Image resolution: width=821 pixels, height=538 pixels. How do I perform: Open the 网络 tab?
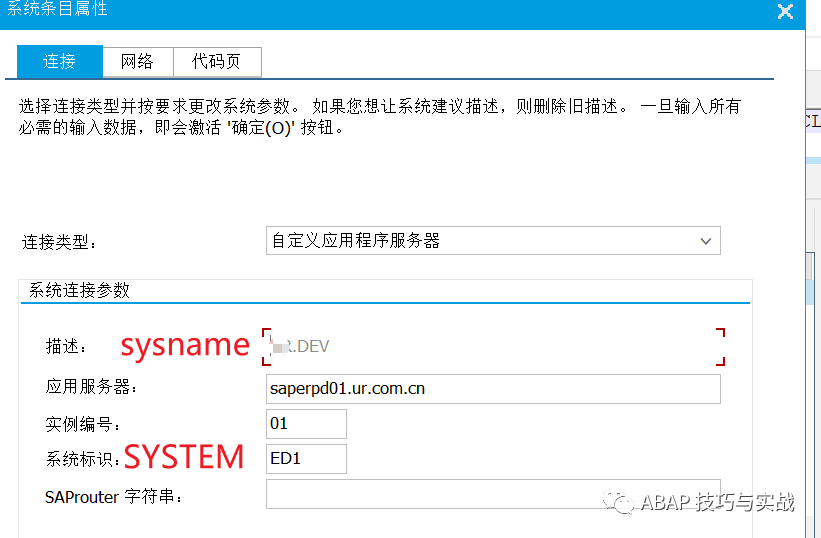[x=138, y=62]
